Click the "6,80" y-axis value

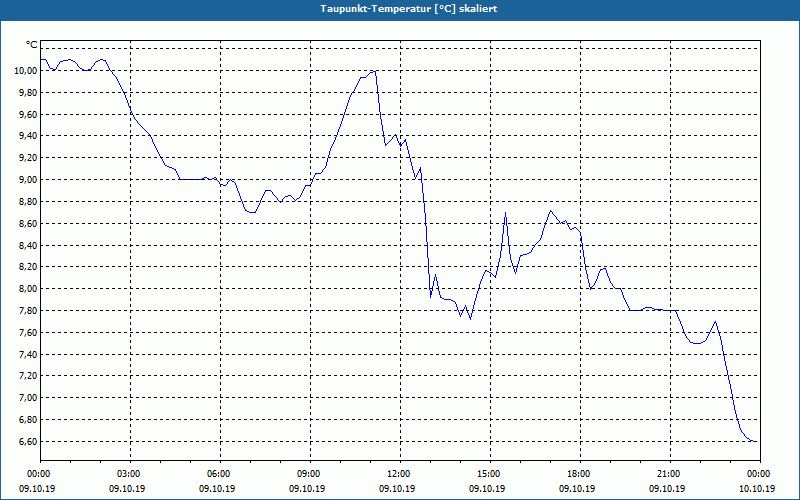coord(28,419)
